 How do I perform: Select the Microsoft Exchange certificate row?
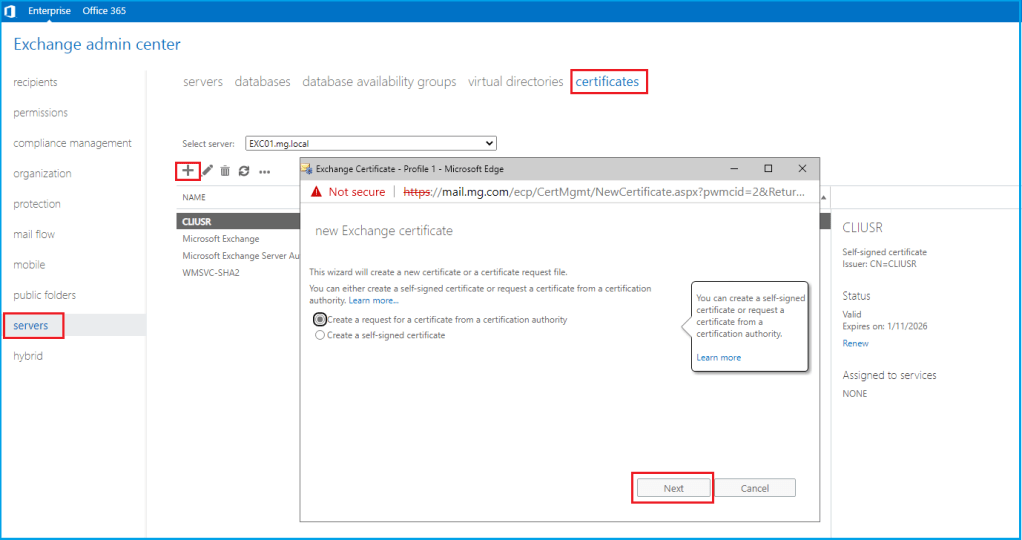click(x=221, y=239)
